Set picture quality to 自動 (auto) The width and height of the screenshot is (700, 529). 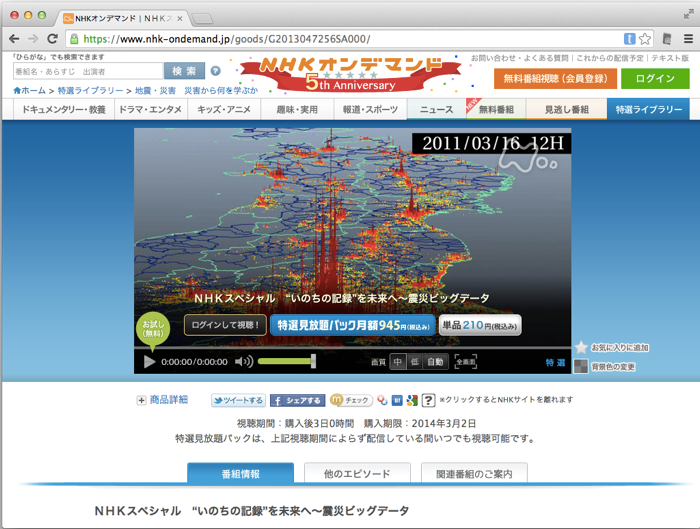click(x=435, y=362)
